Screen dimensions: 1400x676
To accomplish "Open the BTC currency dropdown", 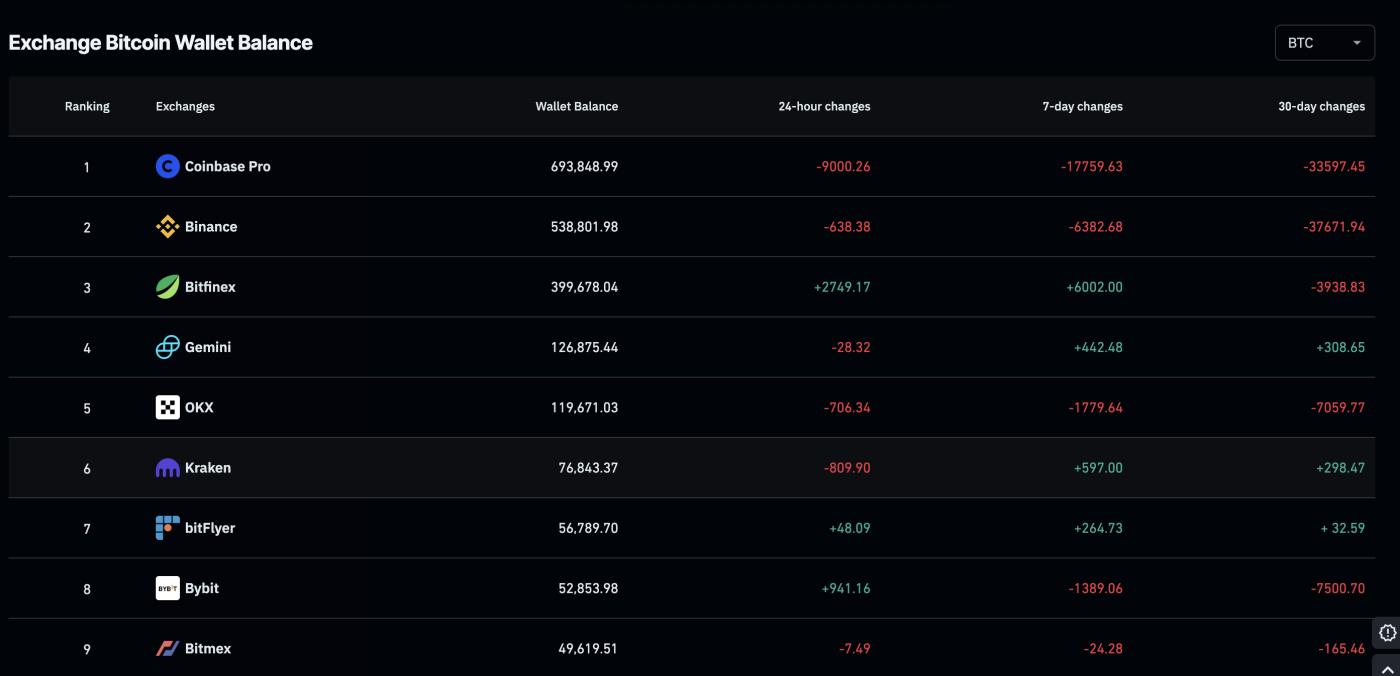I will coord(1322,44).
